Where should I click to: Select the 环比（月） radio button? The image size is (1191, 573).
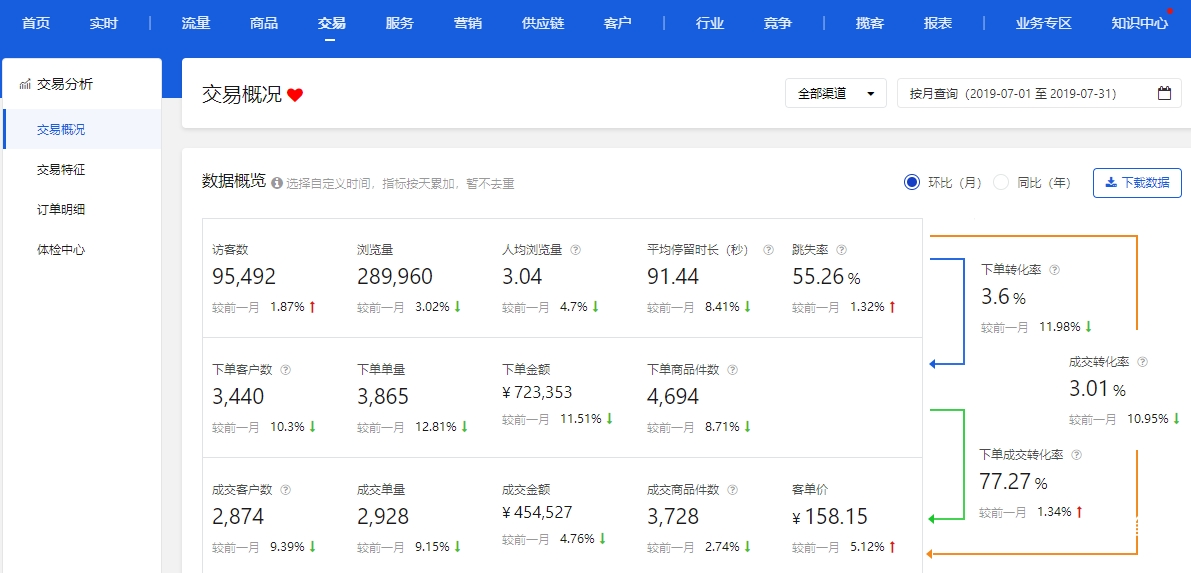click(911, 182)
